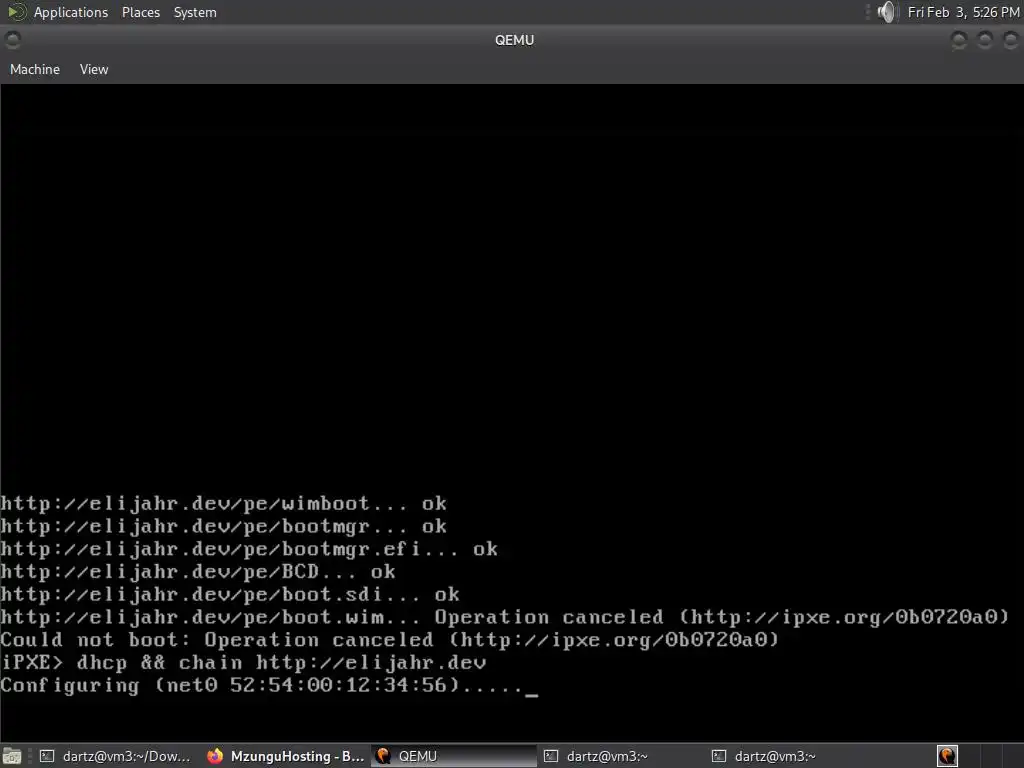Image resolution: width=1024 pixels, height=768 pixels.
Task: Close the QEMU window
Action: (1010, 40)
